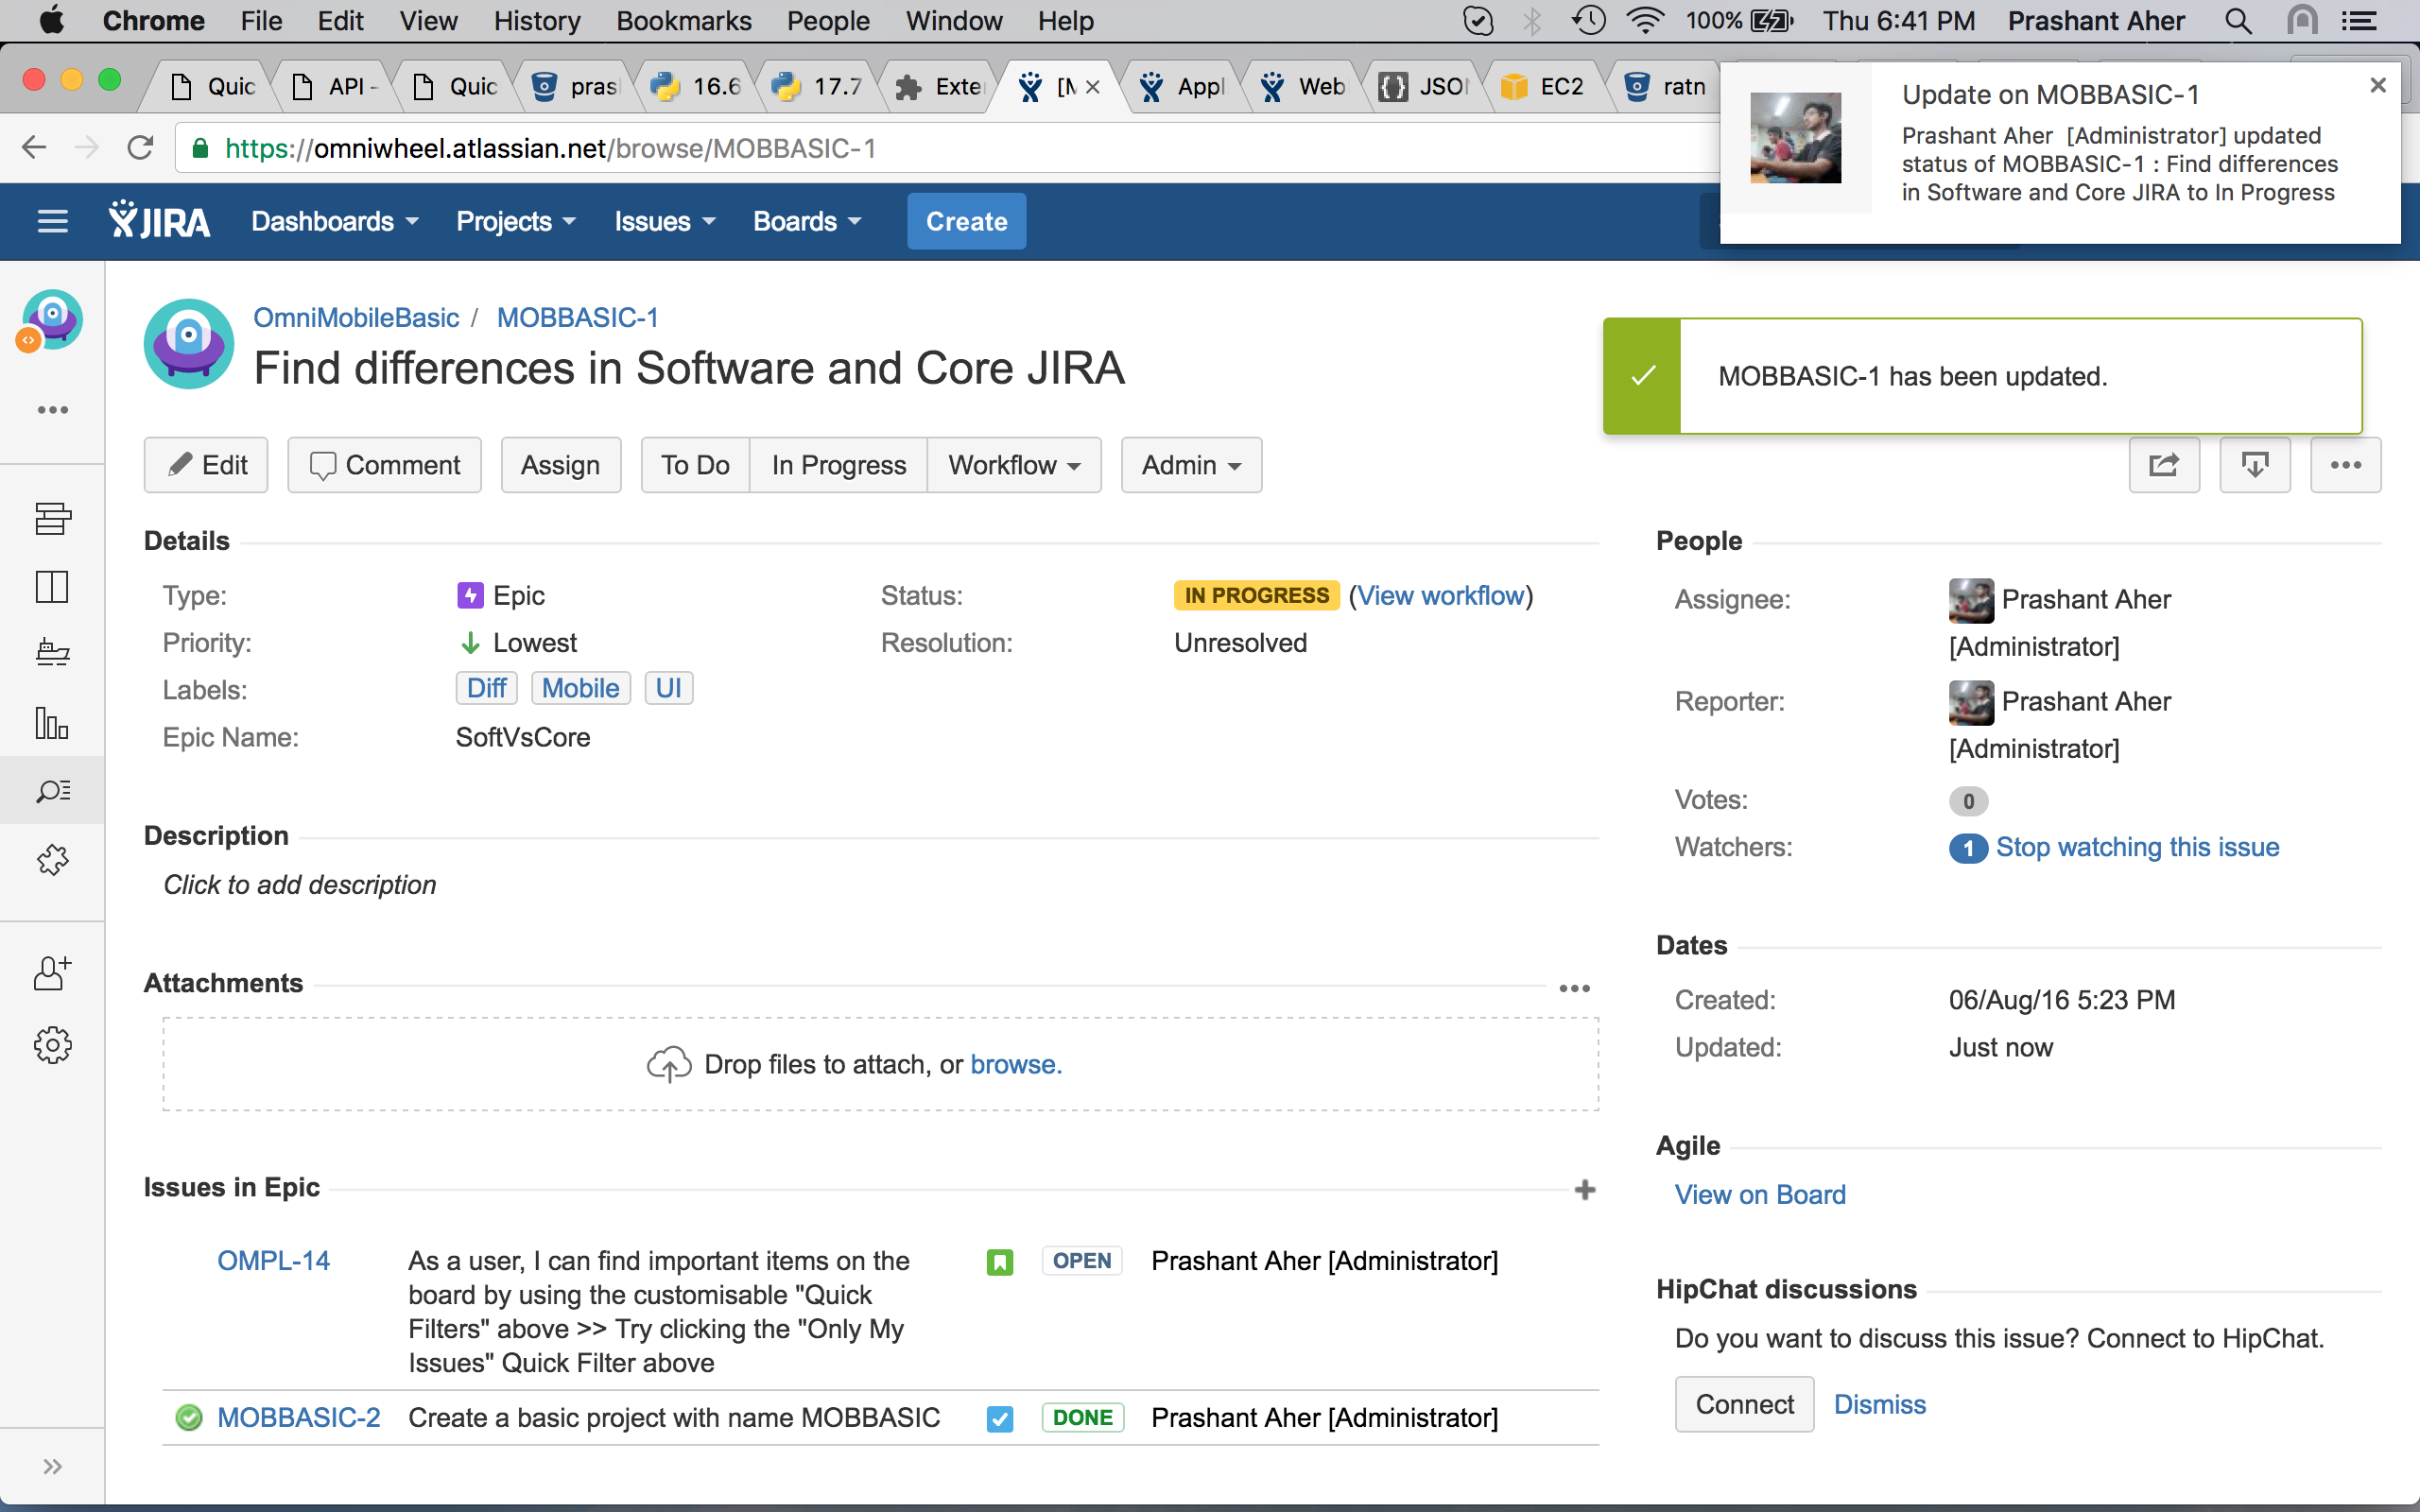
Task: Open the View workflow link
Action: (1440, 596)
